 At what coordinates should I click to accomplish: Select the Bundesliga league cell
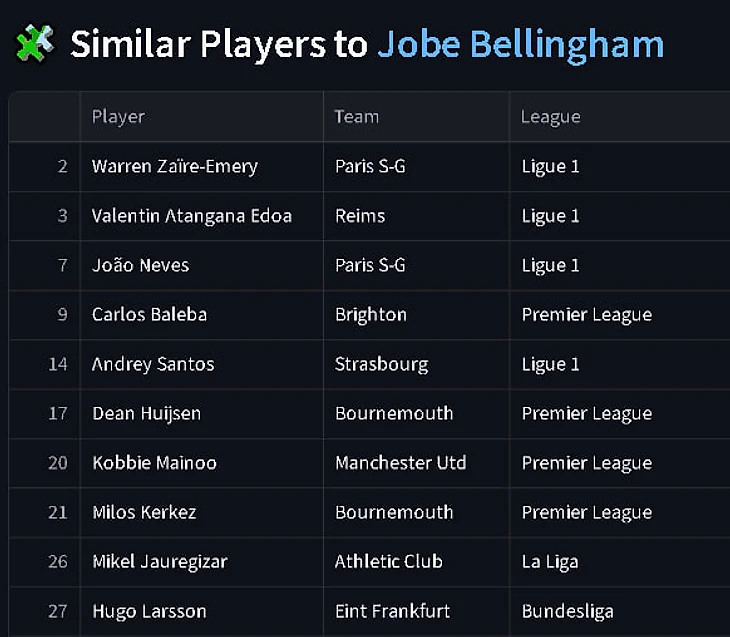[568, 611]
